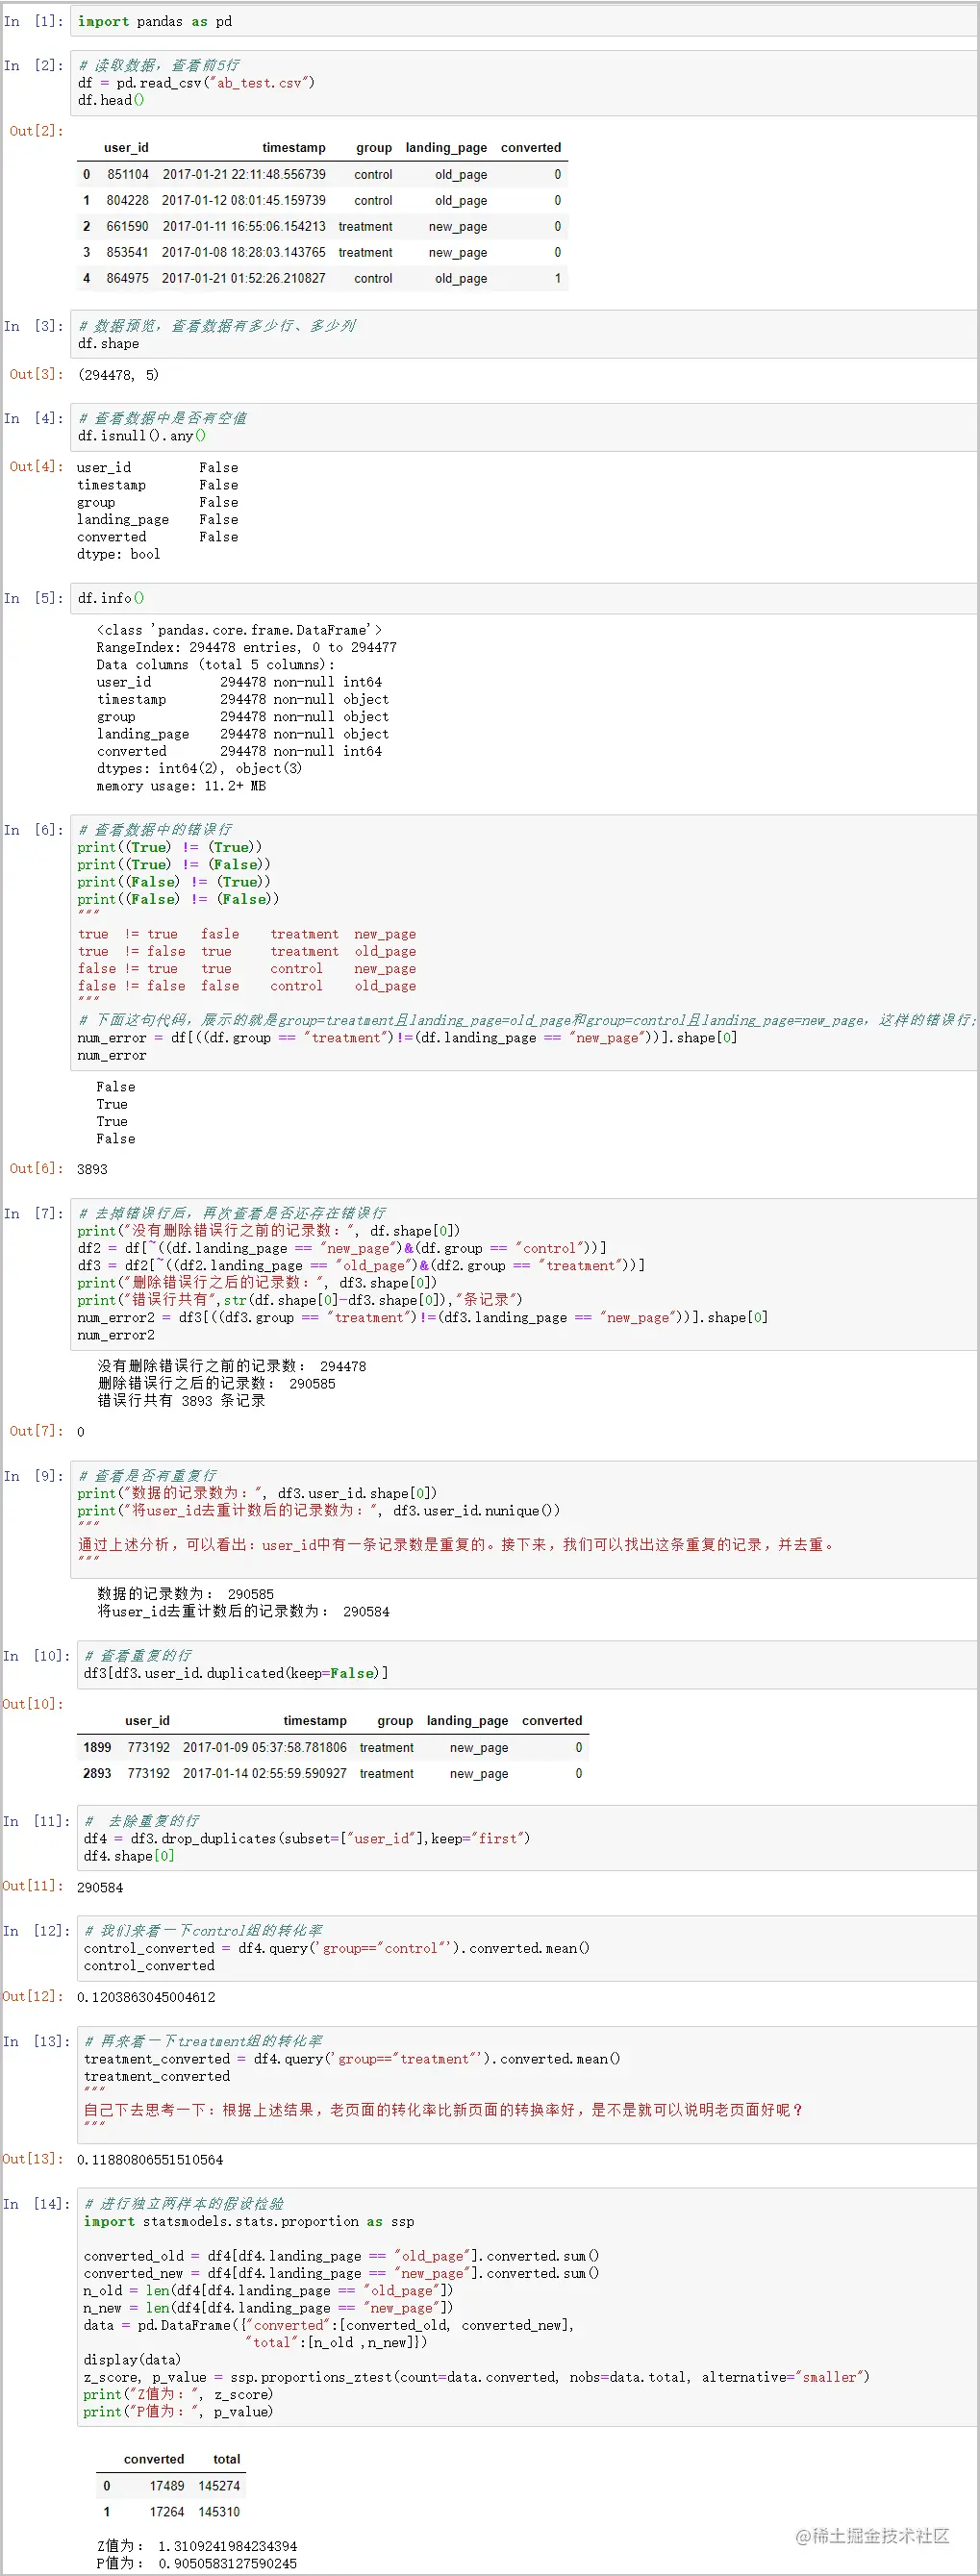Click total value 145274
Screen dimensions: 980x2576
tap(219, 2485)
